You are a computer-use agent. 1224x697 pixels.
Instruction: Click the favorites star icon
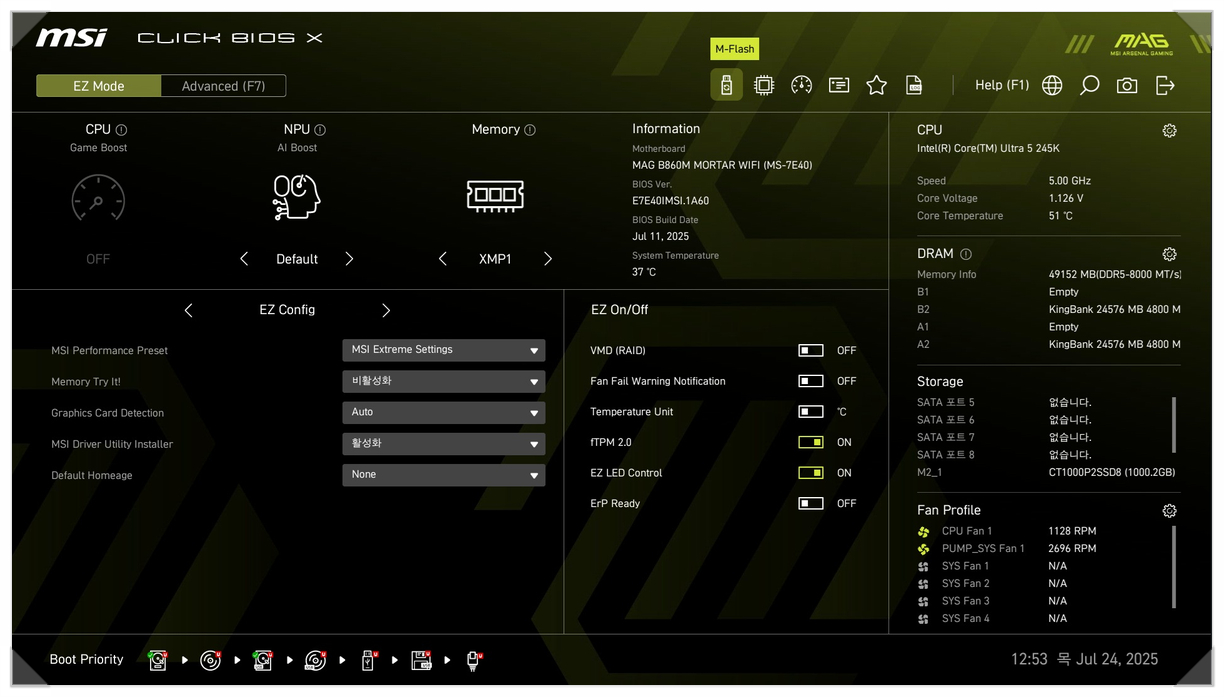[x=876, y=85]
